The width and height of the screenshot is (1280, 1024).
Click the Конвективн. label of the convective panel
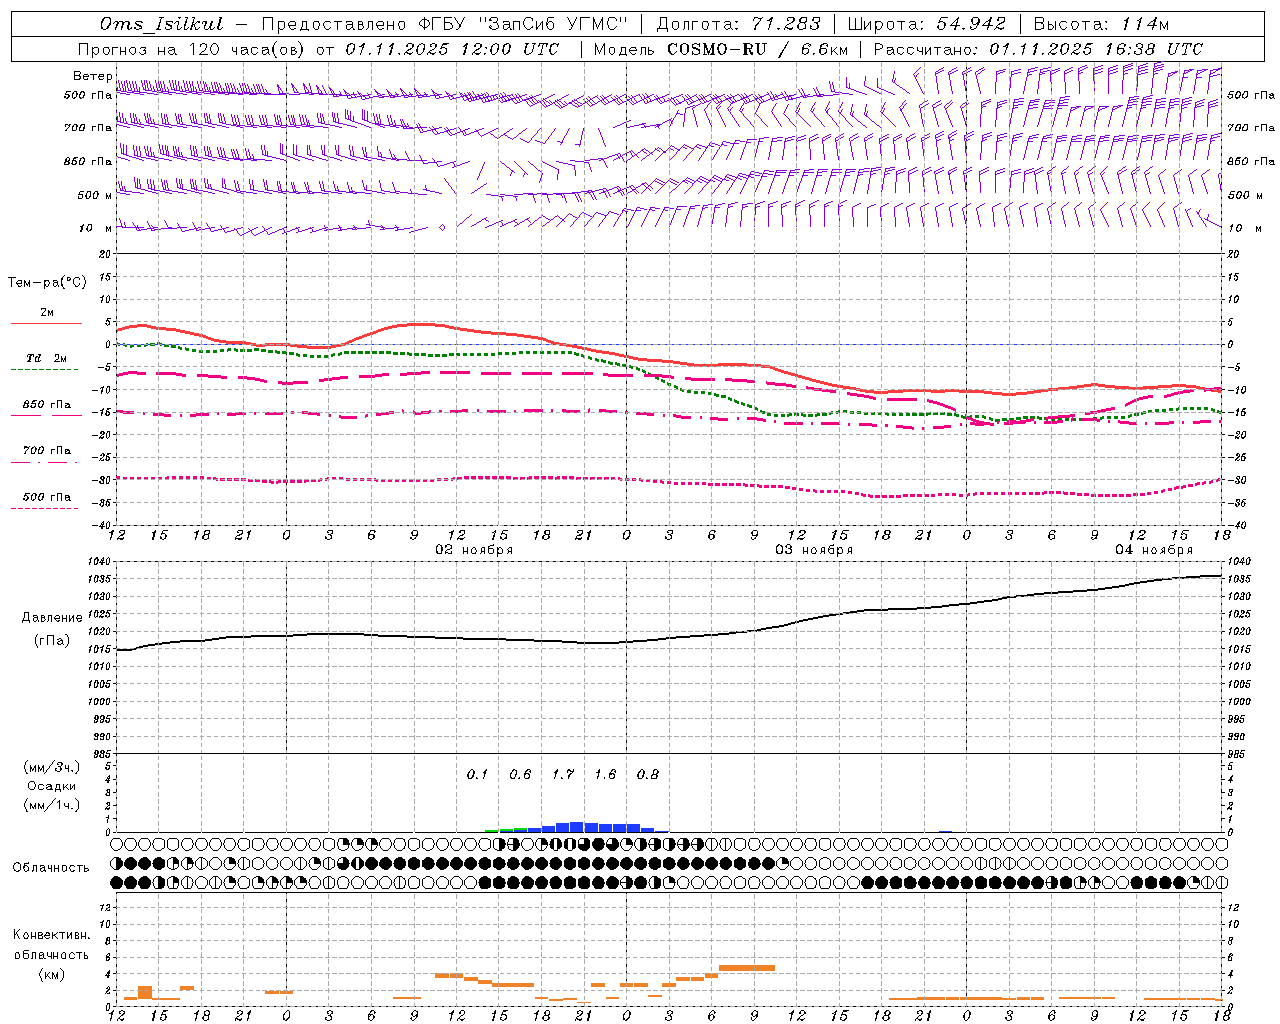click(51, 935)
